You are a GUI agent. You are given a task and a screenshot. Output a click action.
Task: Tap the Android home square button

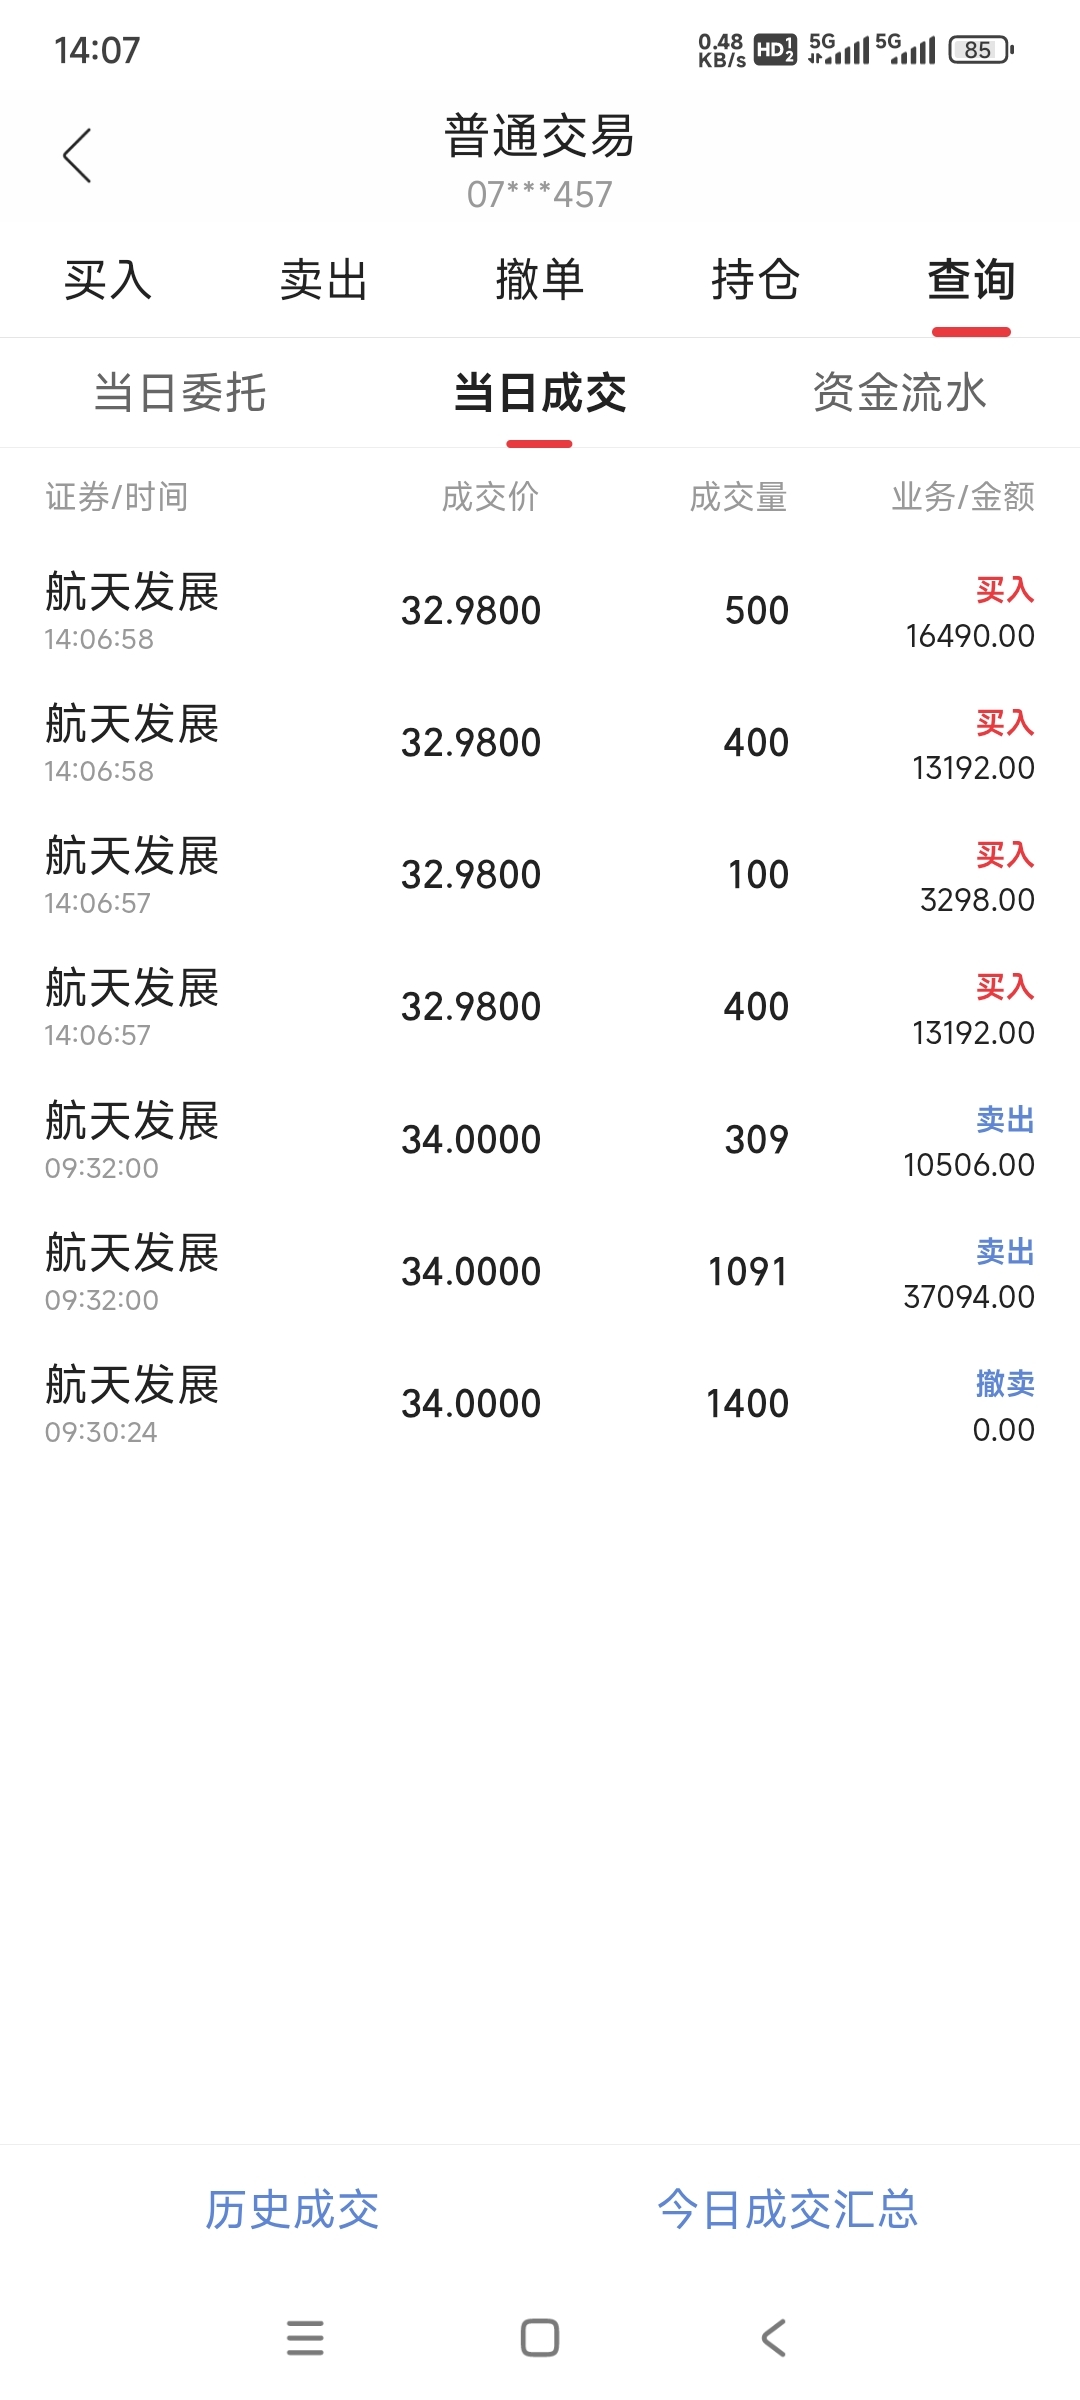coord(540,2338)
